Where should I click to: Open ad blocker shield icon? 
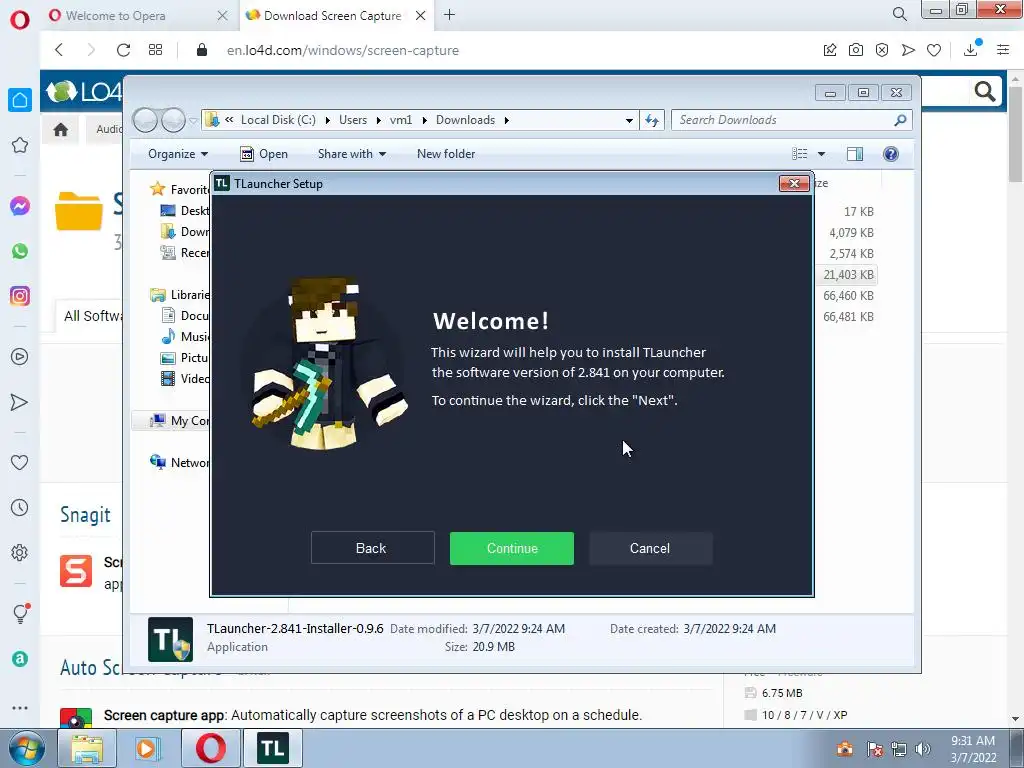[x=882, y=50]
